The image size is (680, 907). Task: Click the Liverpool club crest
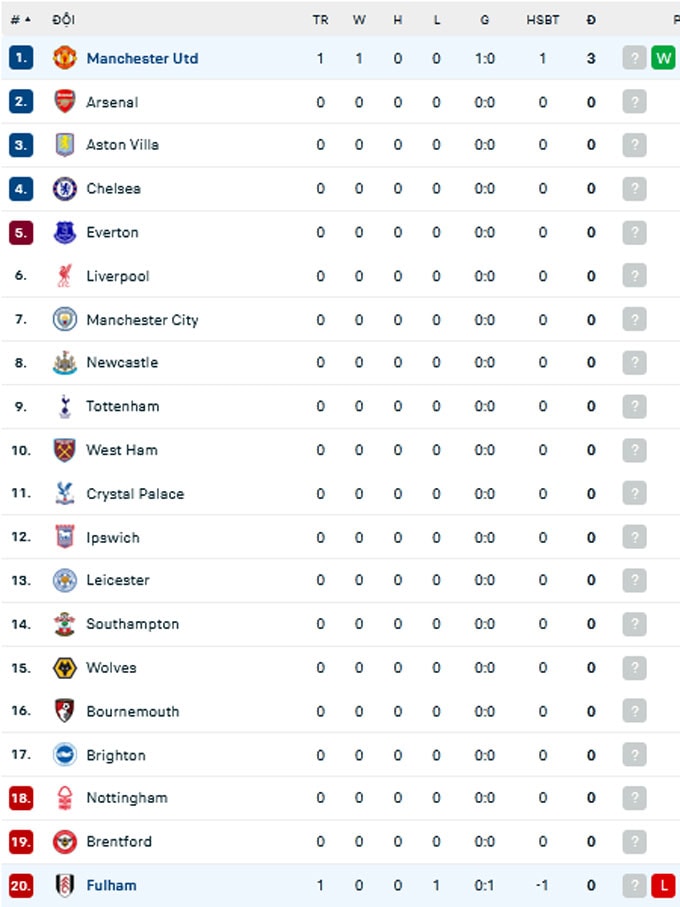[65, 276]
